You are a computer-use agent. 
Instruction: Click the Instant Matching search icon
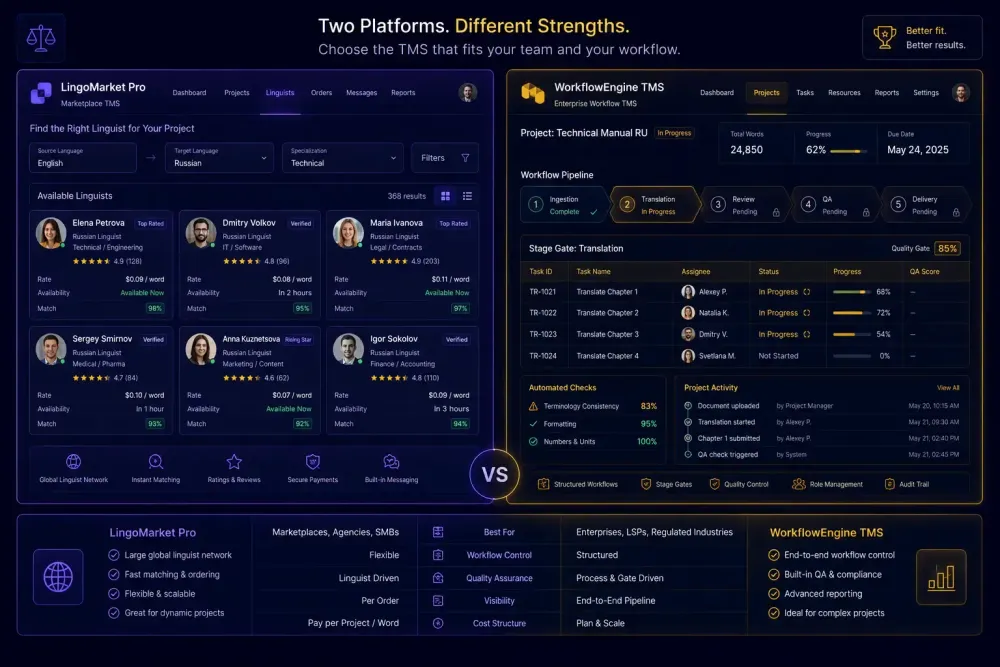pos(156,461)
